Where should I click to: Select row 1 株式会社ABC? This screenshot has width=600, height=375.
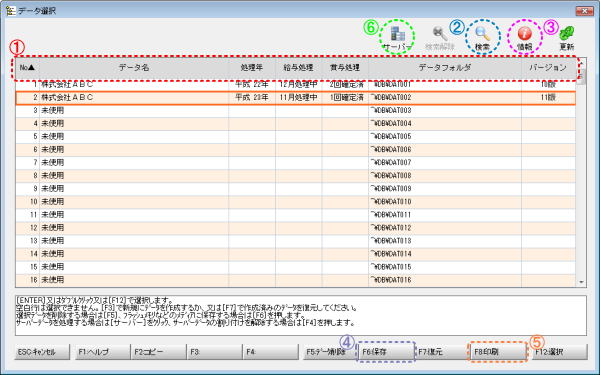[295, 85]
